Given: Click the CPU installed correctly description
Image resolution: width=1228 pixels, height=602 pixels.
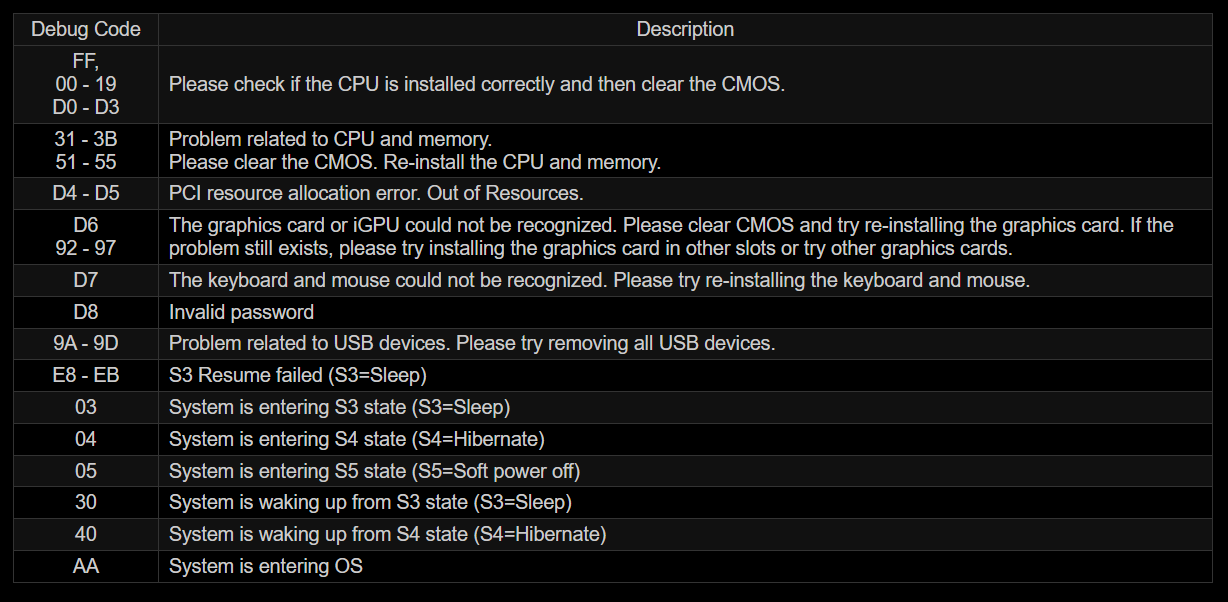Looking at the screenshot, I should [x=477, y=84].
